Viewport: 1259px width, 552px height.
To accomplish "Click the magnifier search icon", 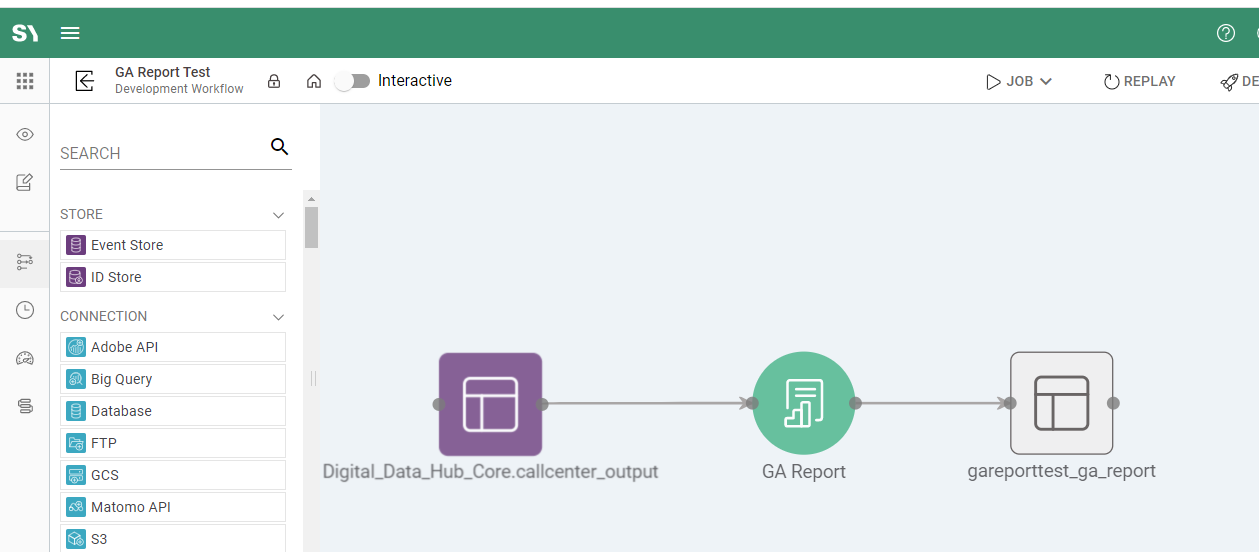I will pos(279,147).
